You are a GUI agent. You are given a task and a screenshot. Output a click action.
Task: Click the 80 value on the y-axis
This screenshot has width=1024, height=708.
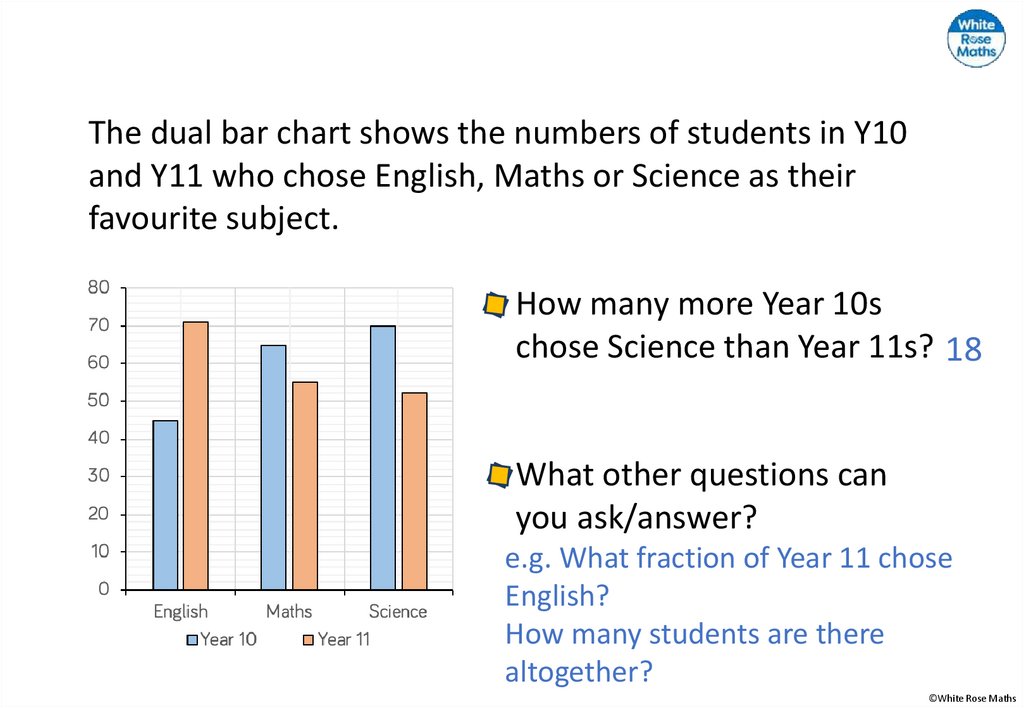click(99, 288)
